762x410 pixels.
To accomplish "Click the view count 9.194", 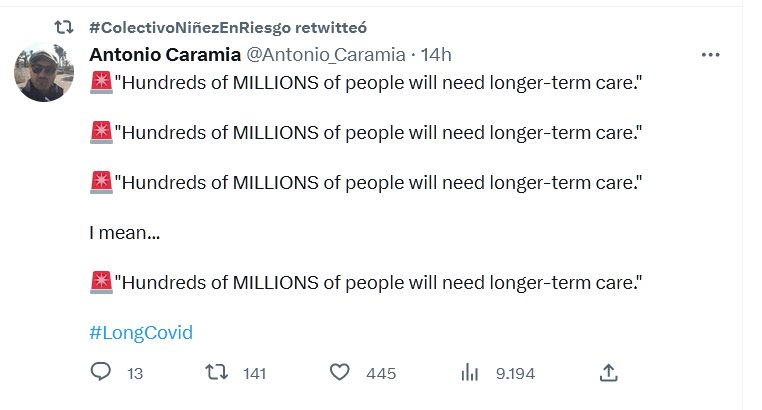I will click(515, 374).
